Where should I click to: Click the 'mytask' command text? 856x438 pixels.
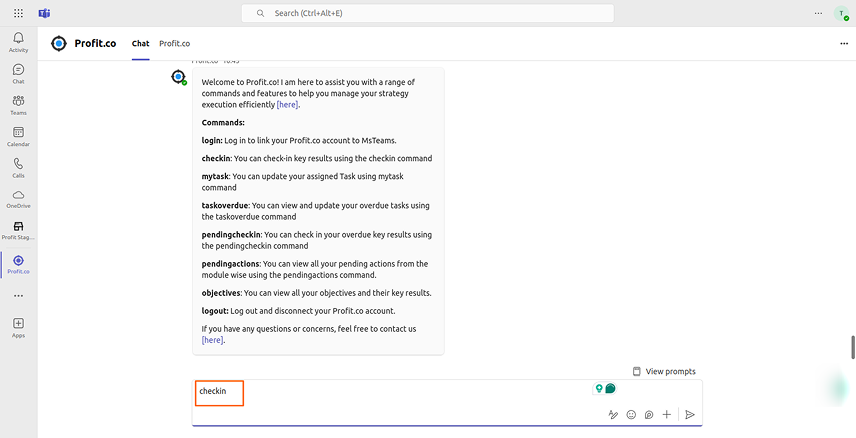click(215, 176)
